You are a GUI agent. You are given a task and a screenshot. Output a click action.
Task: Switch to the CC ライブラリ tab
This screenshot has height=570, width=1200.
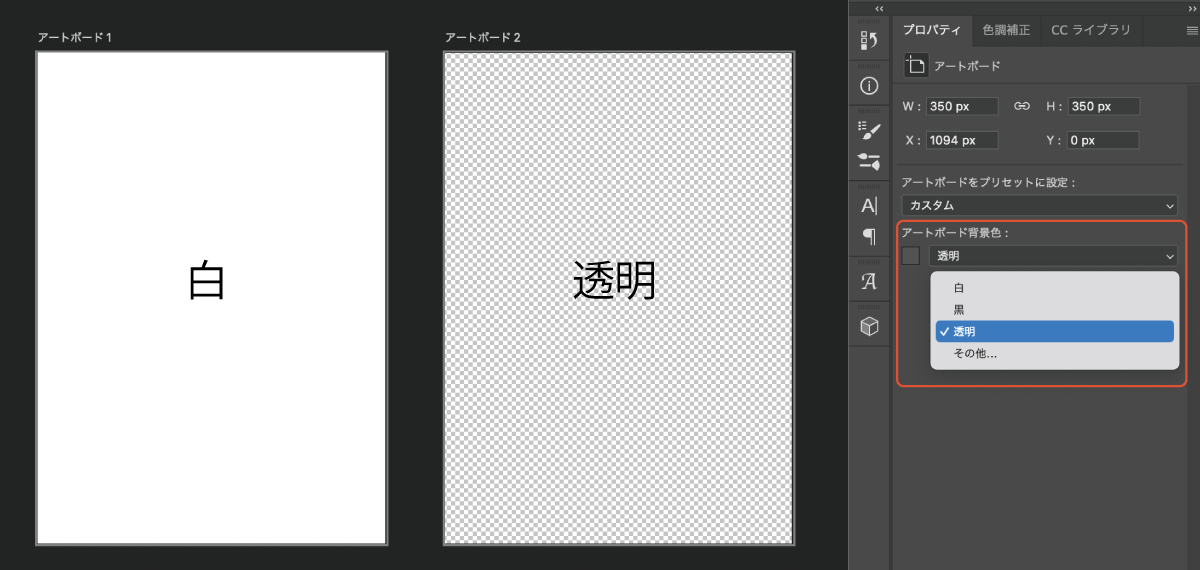point(1091,30)
